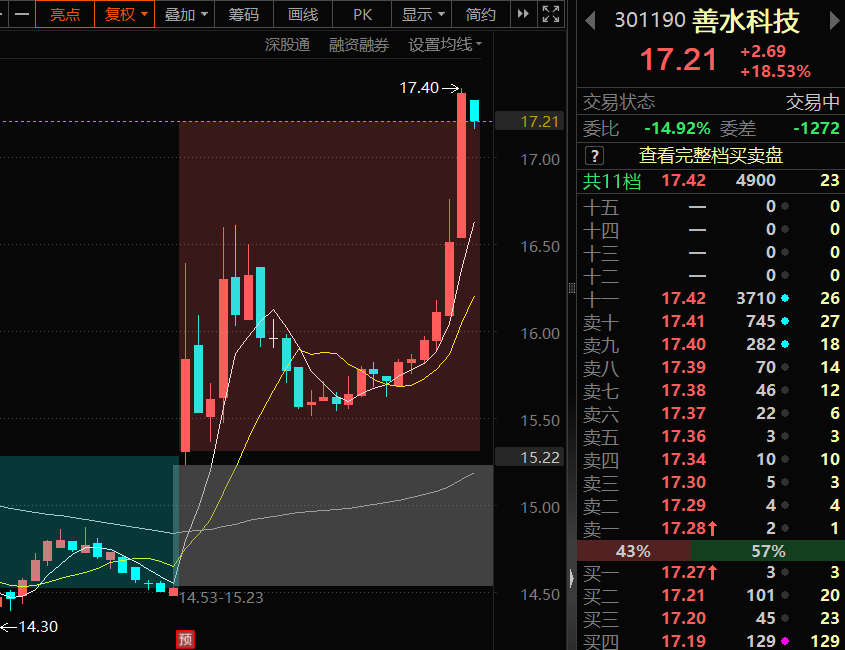Viewport: 845px width, 650px height.
Task: Click 卖二 row price 17.29
Action: [683, 505]
